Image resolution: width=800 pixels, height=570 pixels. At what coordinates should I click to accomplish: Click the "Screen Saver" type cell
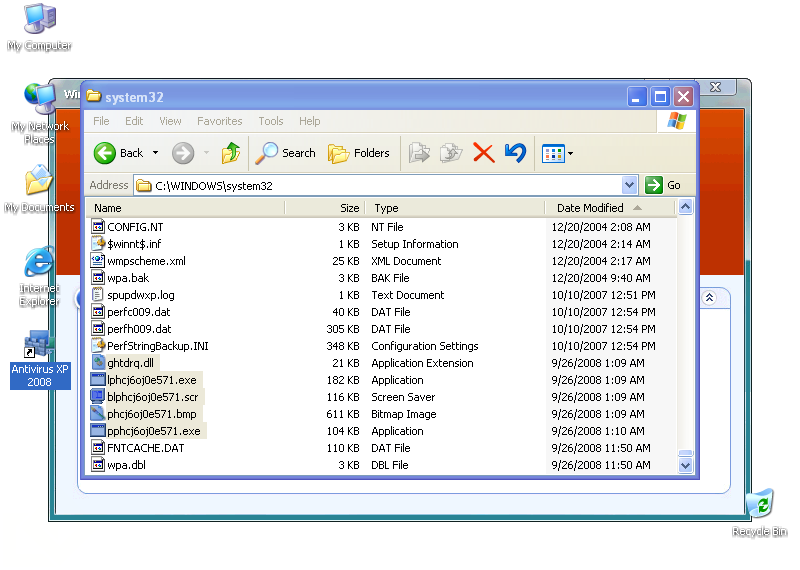403,397
